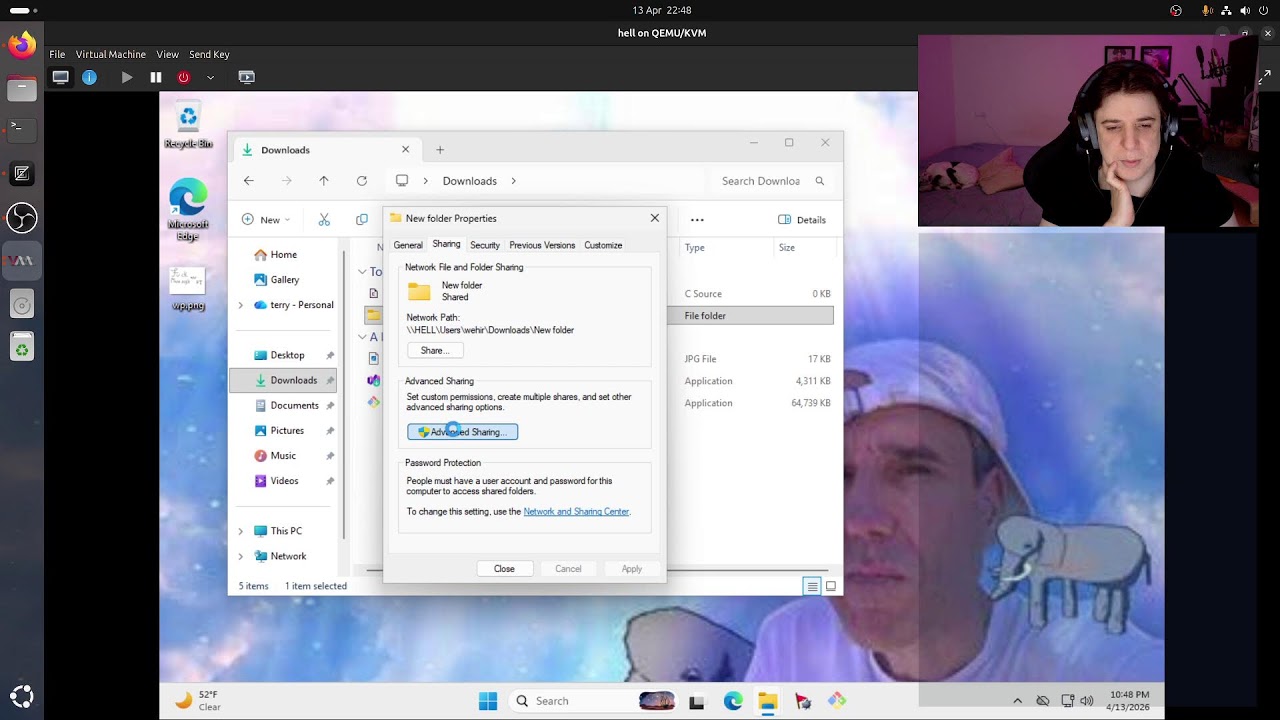Viewport: 1280px width, 720px height.
Task: Switch to the Previous Versions tab
Action: 542,245
